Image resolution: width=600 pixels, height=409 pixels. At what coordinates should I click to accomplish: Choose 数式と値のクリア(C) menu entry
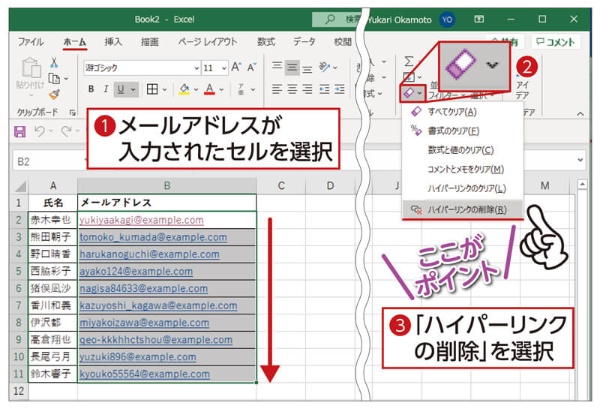click(x=462, y=150)
